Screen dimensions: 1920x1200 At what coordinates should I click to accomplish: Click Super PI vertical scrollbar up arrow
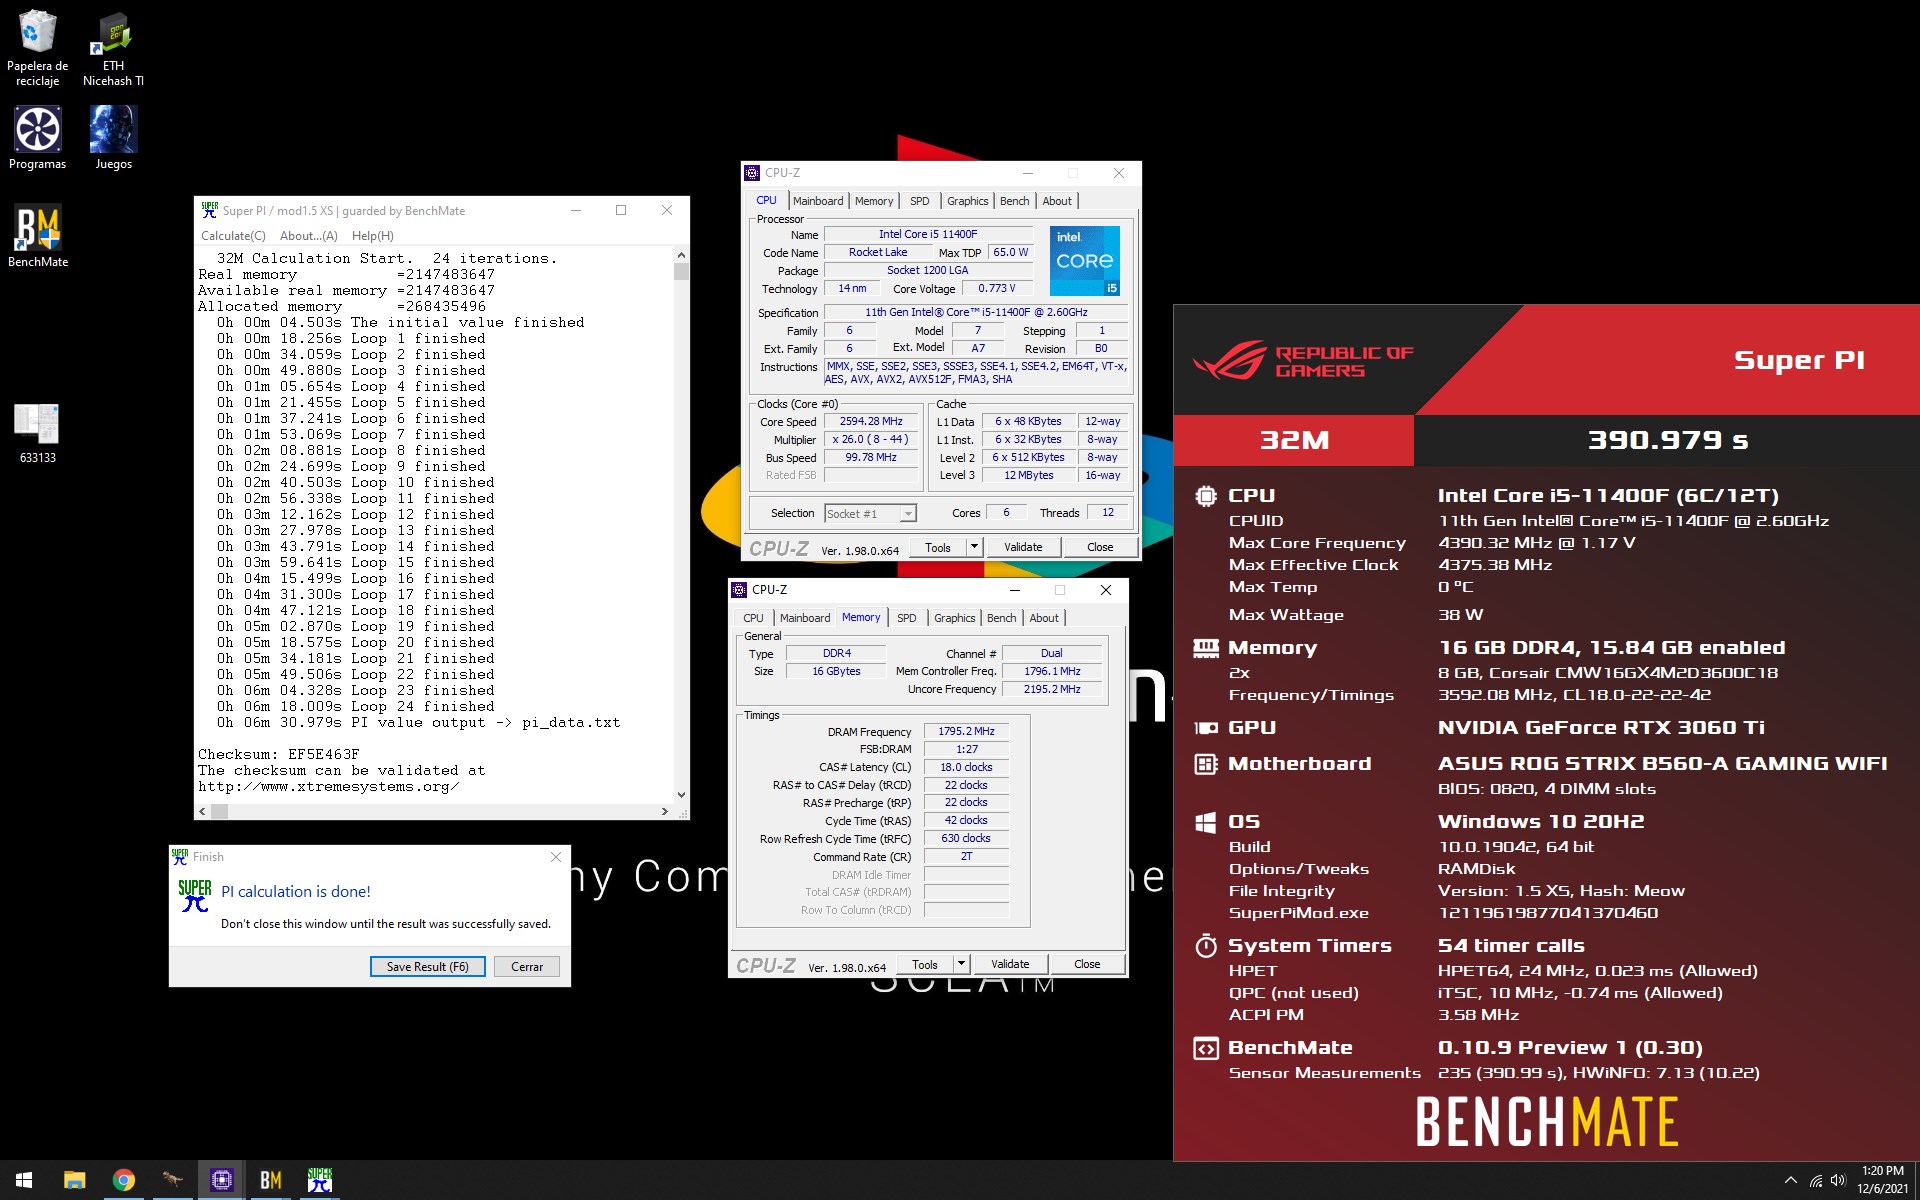pos(681,256)
